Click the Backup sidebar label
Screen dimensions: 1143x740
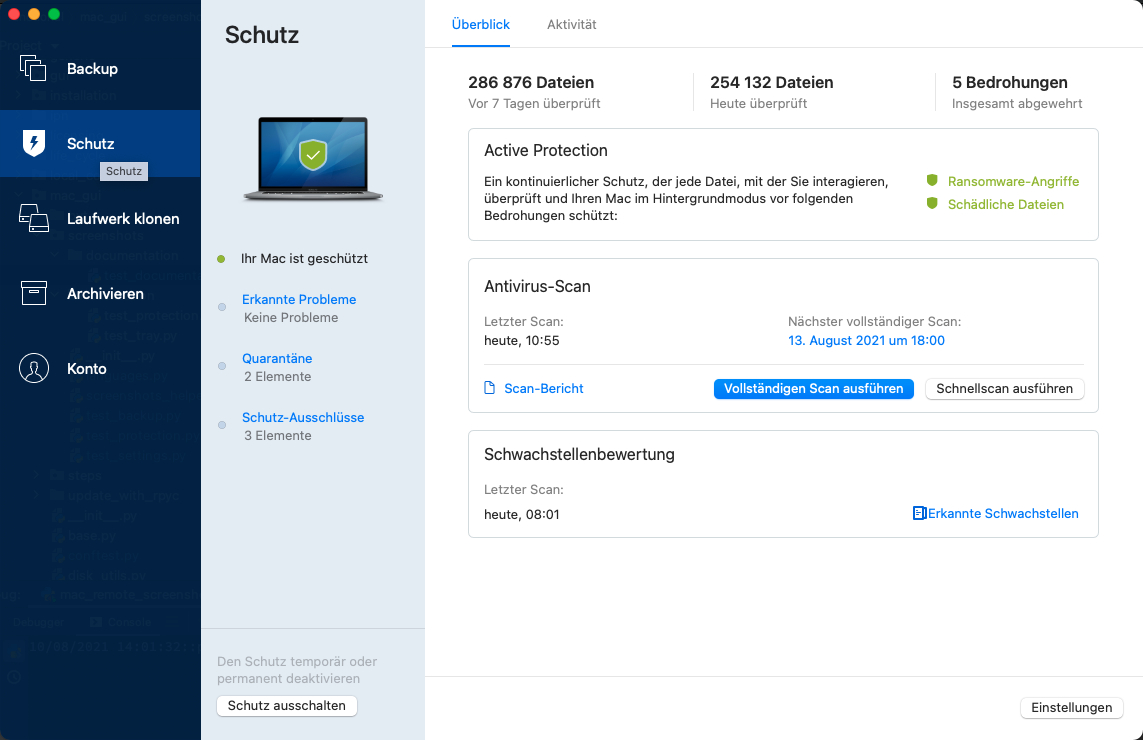point(93,69)
